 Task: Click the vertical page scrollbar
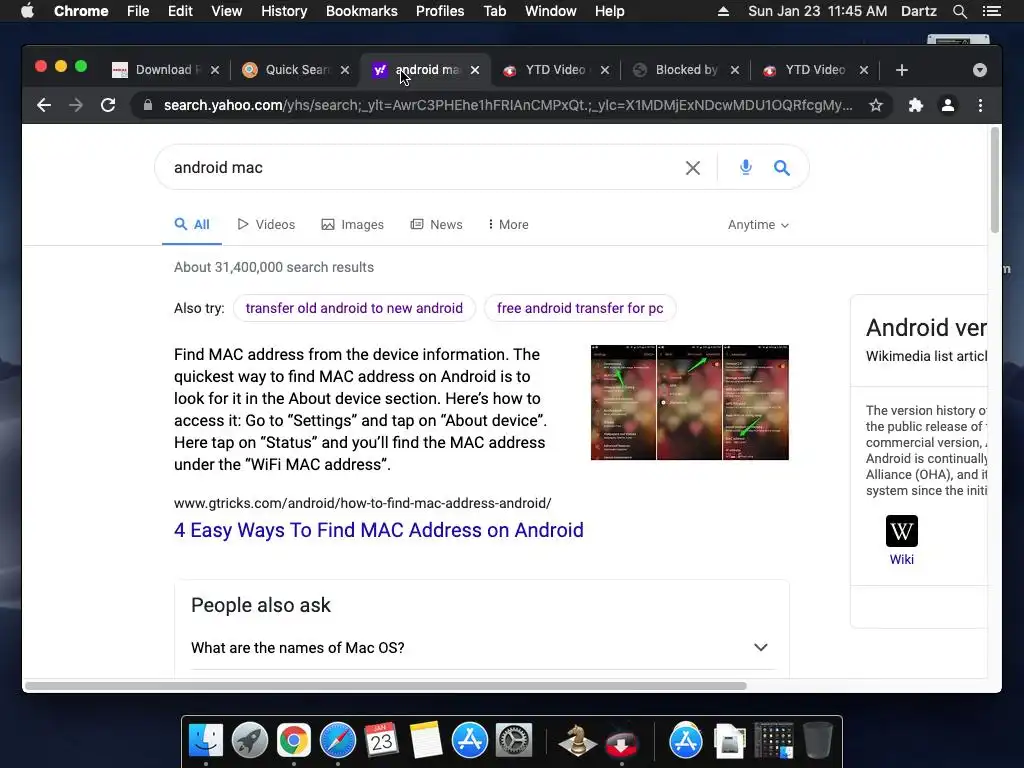coord(995,180)
